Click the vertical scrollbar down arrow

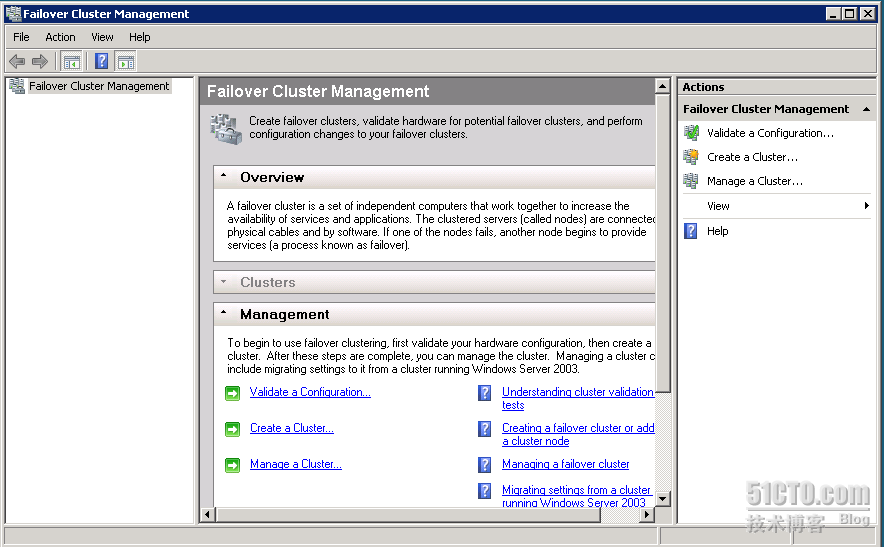[x=662, y=499]
